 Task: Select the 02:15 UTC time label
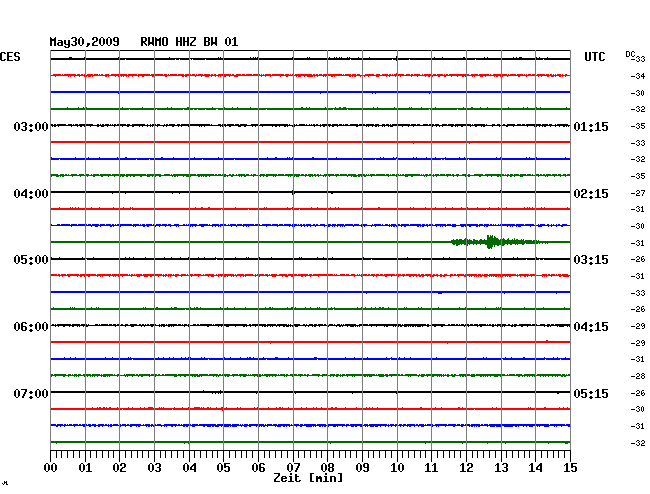coord(591,194)
